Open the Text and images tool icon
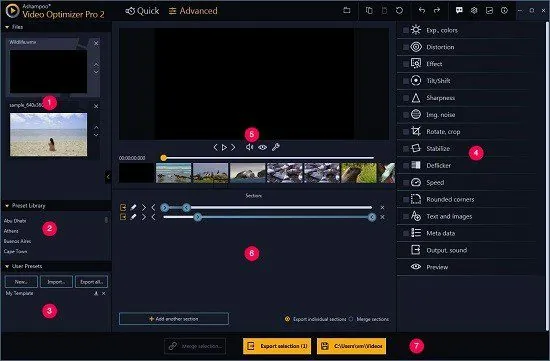The image size is (550, 361). coord(416,216)
